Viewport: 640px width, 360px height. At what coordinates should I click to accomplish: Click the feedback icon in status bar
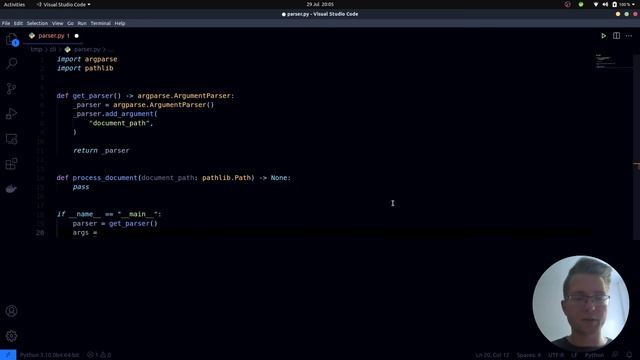point(615,355)
